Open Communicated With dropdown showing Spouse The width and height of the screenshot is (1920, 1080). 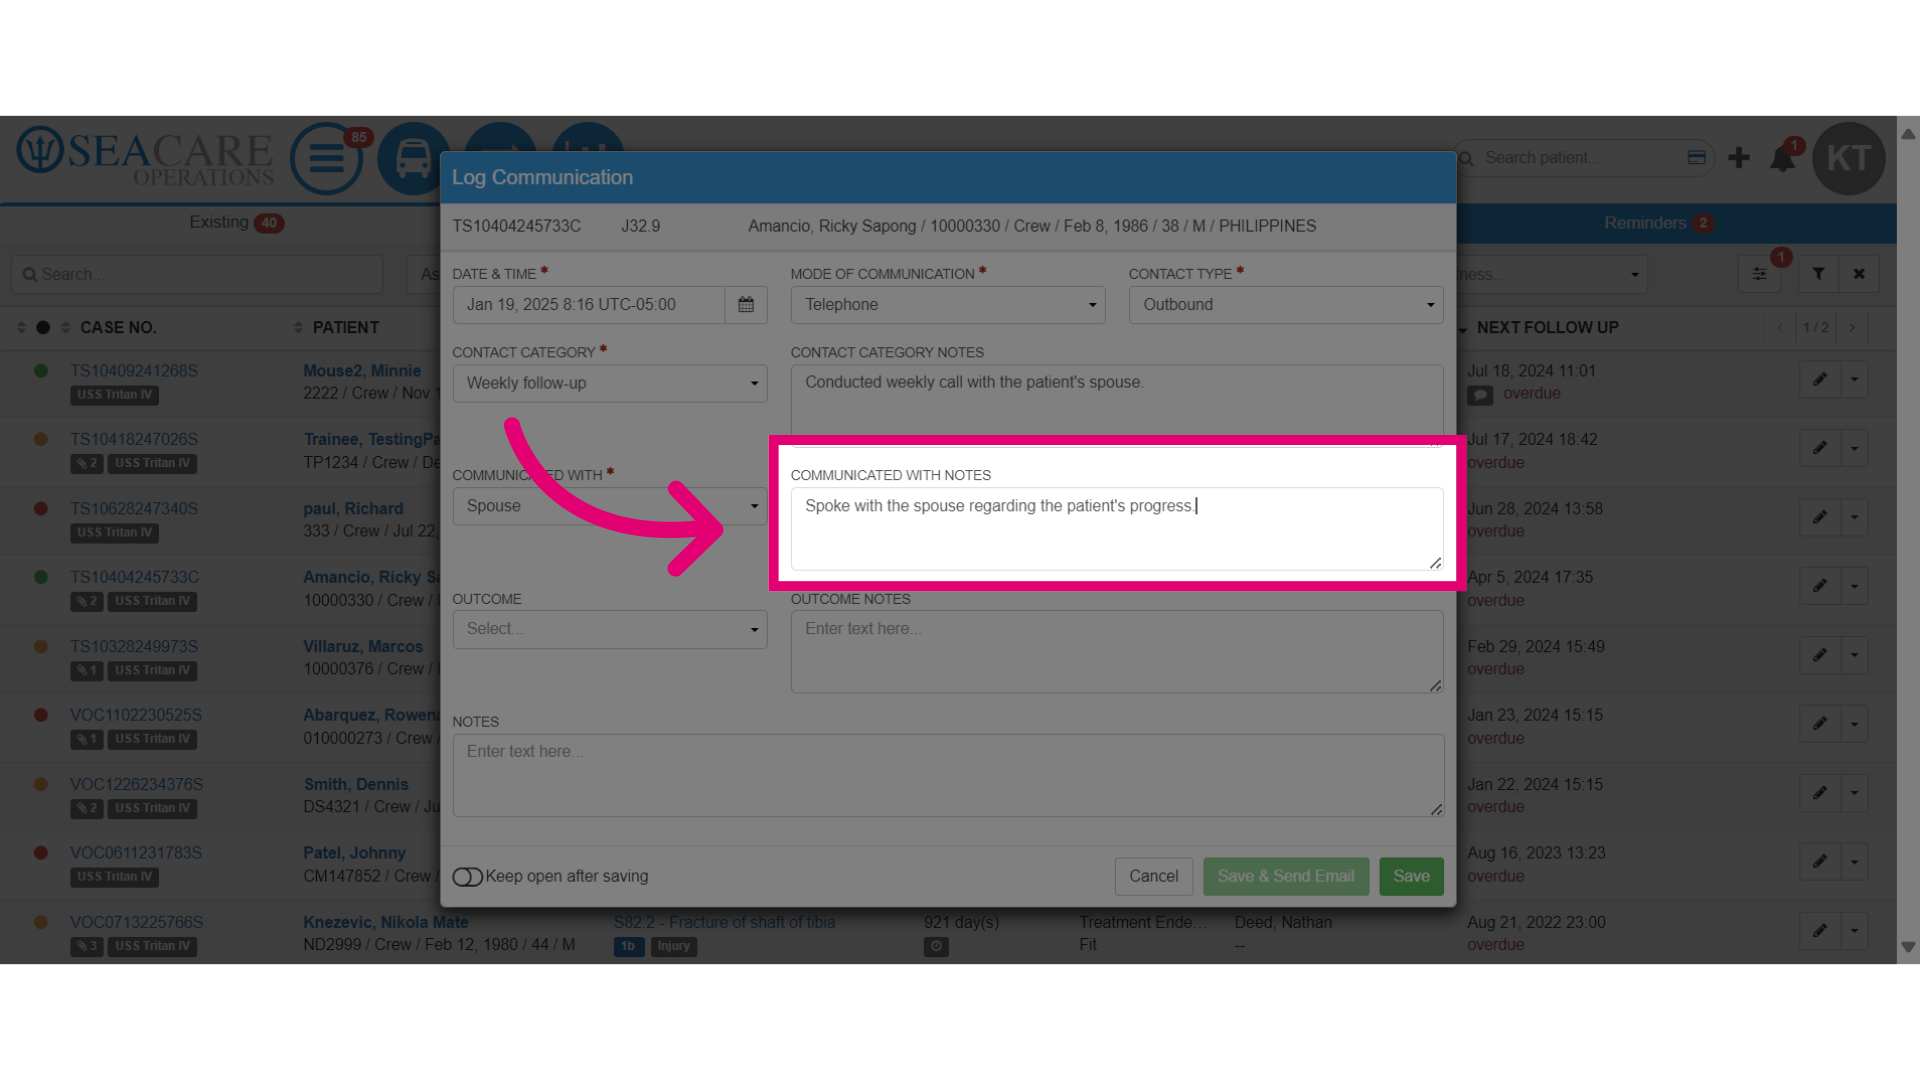point(610,506)
